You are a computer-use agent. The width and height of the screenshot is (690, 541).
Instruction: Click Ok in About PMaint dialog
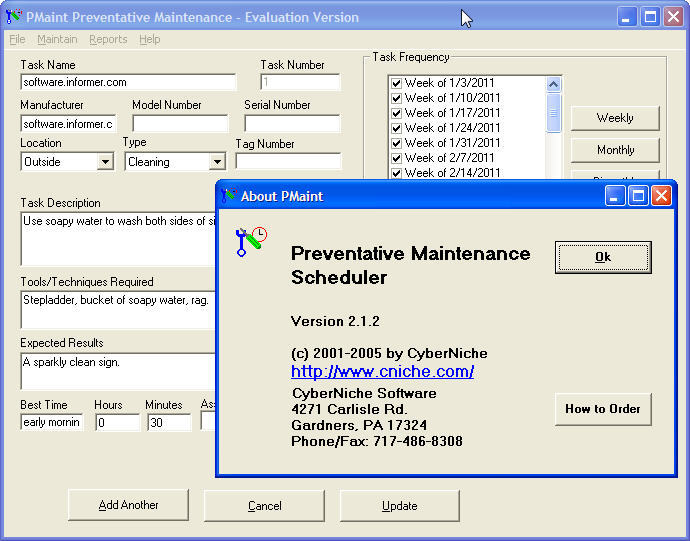[x=603, y=257]
